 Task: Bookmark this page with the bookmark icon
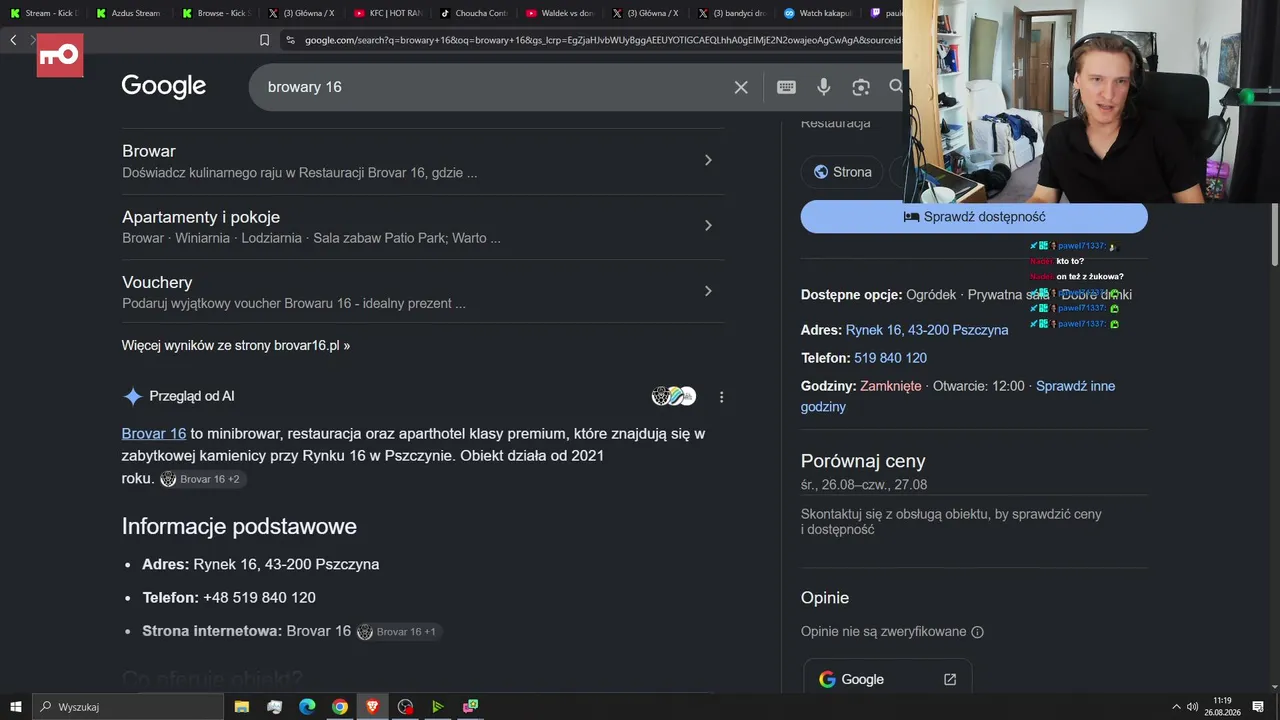click(x=264, y=40)
